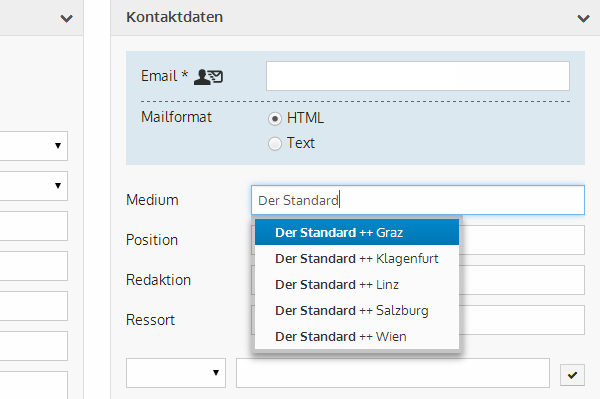Open the second dropdown in the left panel
600x399 pixels.
pos(34,186)
